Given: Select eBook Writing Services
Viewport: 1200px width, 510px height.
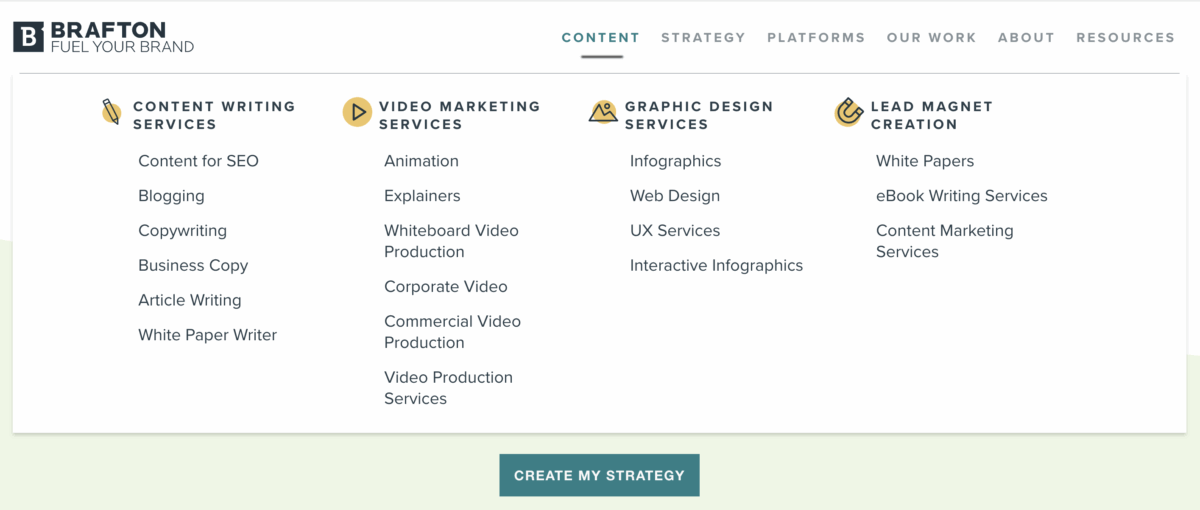Looking at the screenshot, I should click(962, 196).
